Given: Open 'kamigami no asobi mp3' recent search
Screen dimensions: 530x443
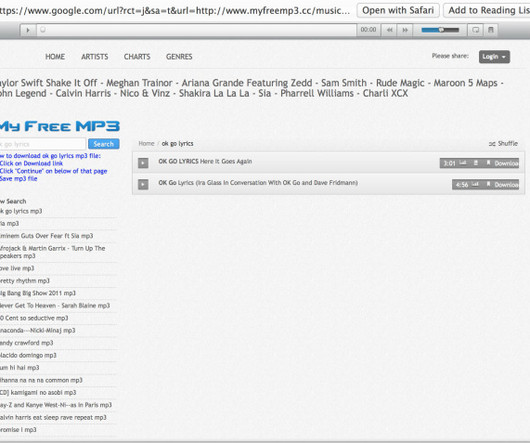Looking at the screenshot, I should click(38, 393).
